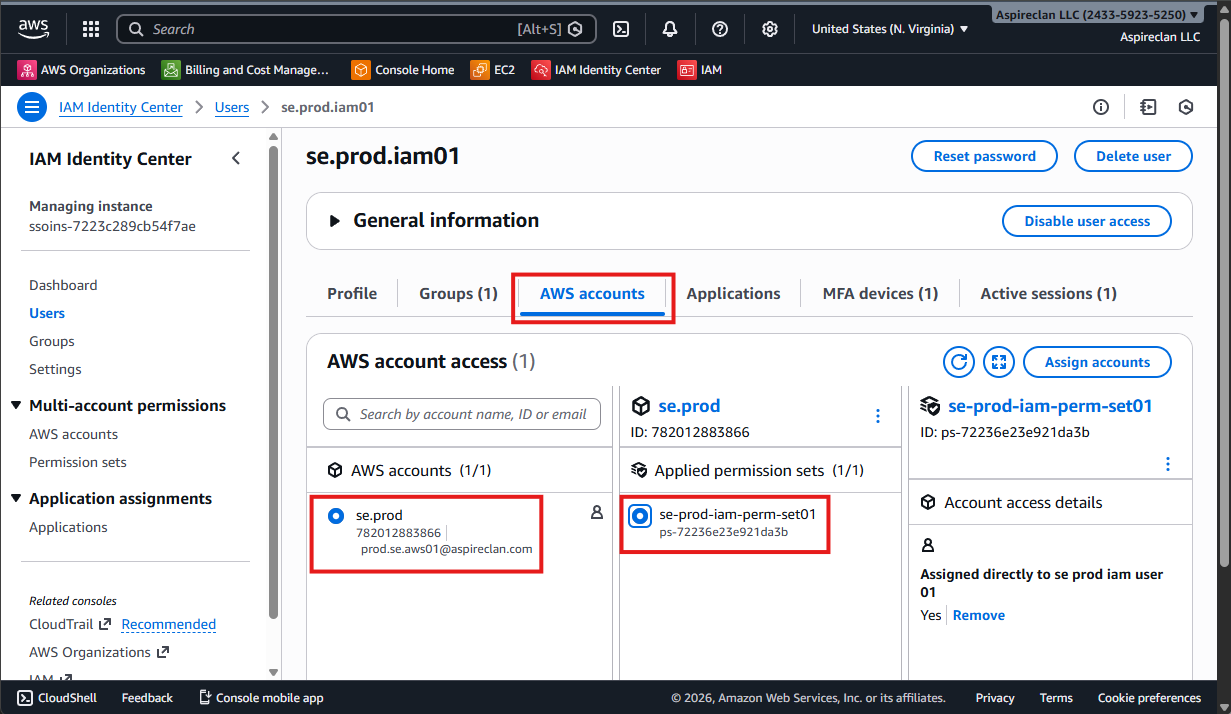Open Groups in side navigation

[x=52, y=341]
